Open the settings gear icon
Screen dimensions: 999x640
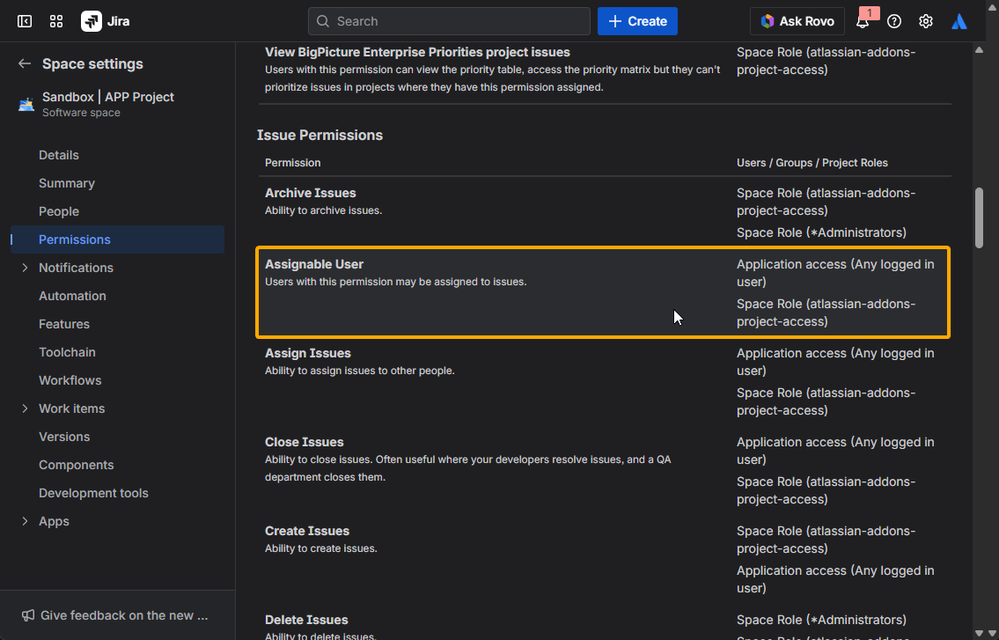click(926, 21)
